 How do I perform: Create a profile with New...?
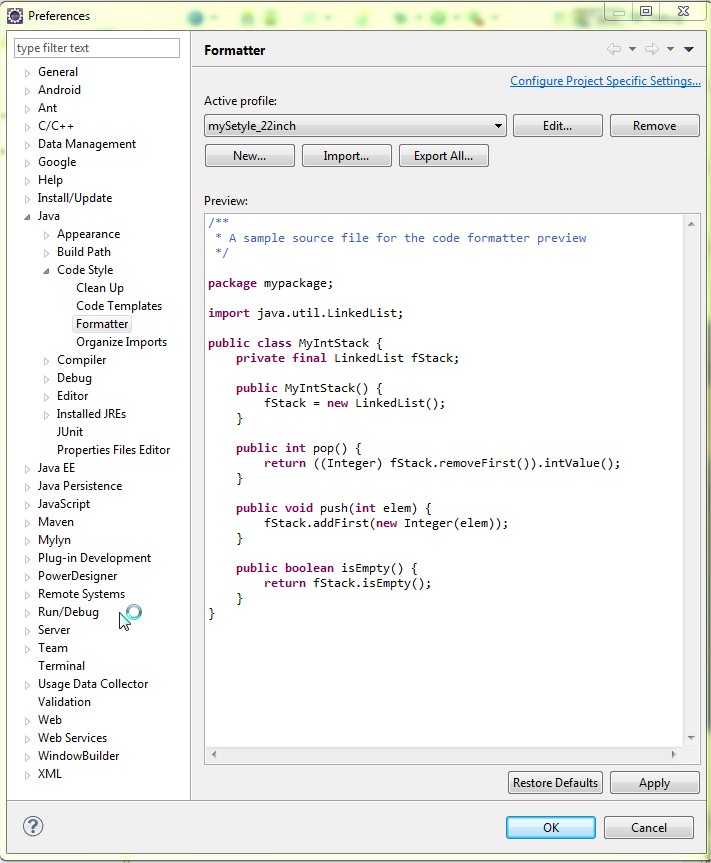(249, 156)
